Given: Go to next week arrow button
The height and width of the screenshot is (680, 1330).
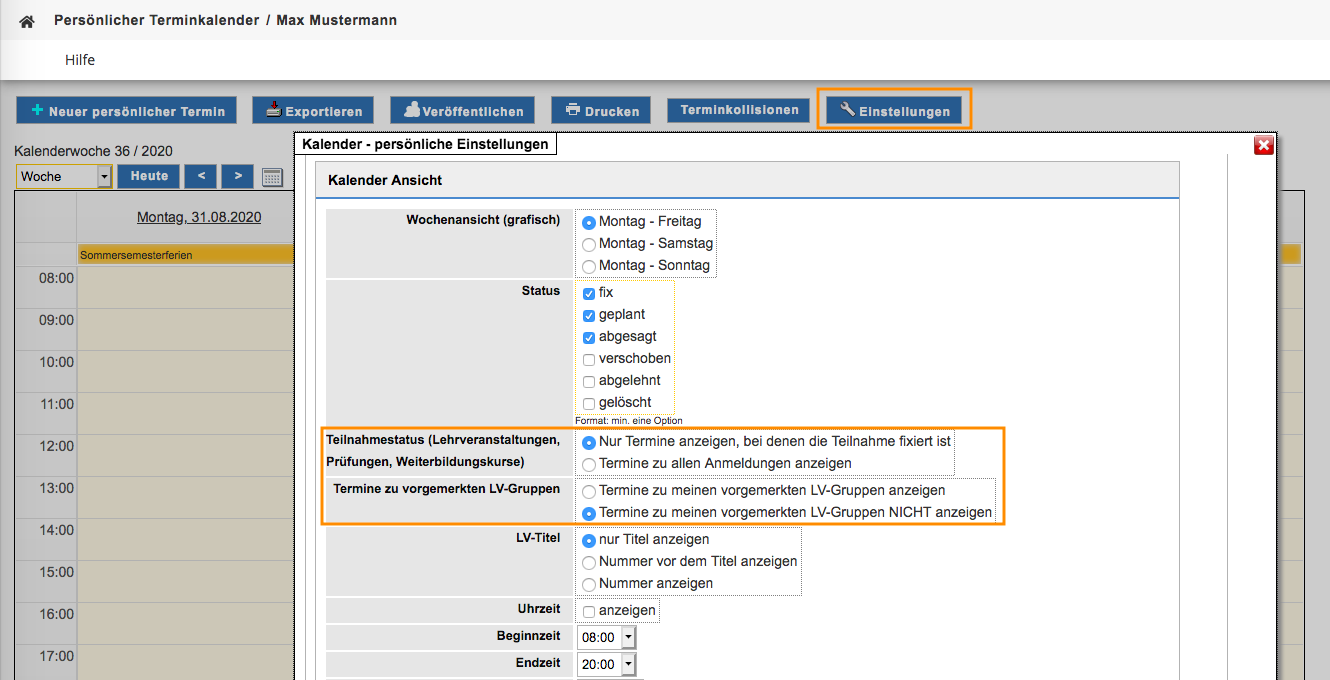Looking at the screenshot, I should click(x=237, y=176).
